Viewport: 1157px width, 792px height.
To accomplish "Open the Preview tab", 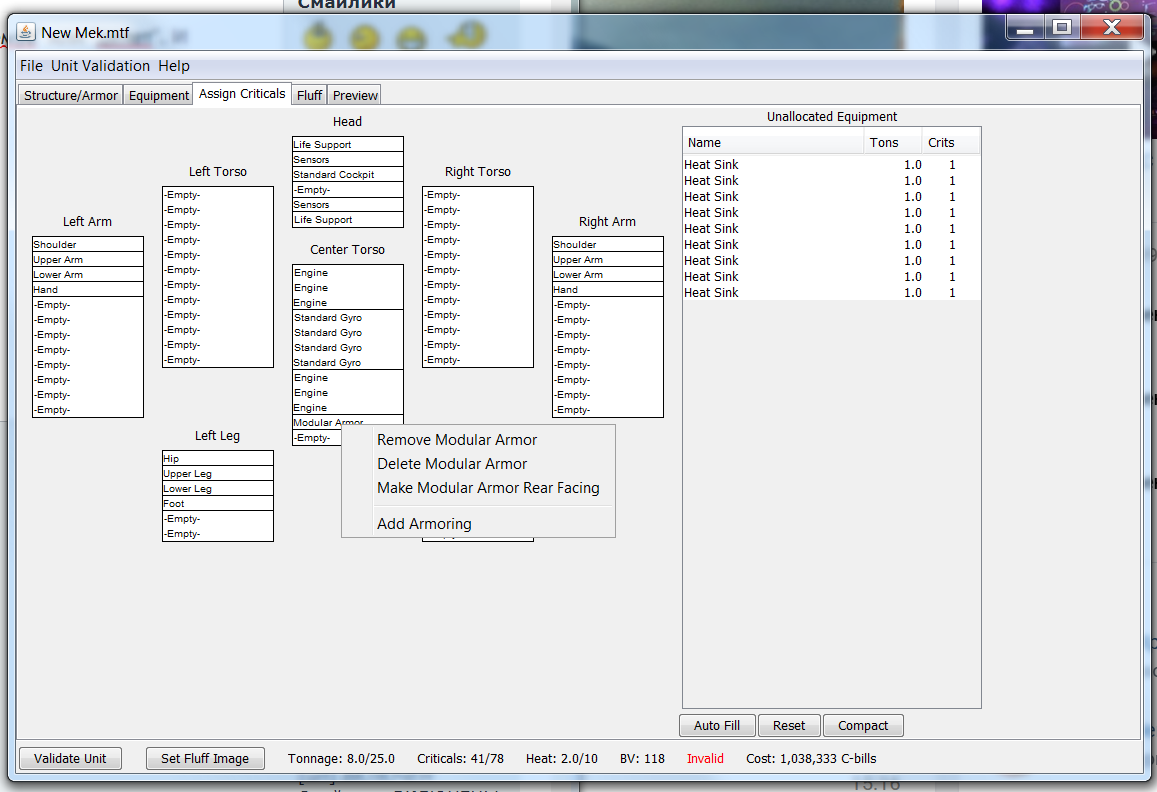I will 355,95.
